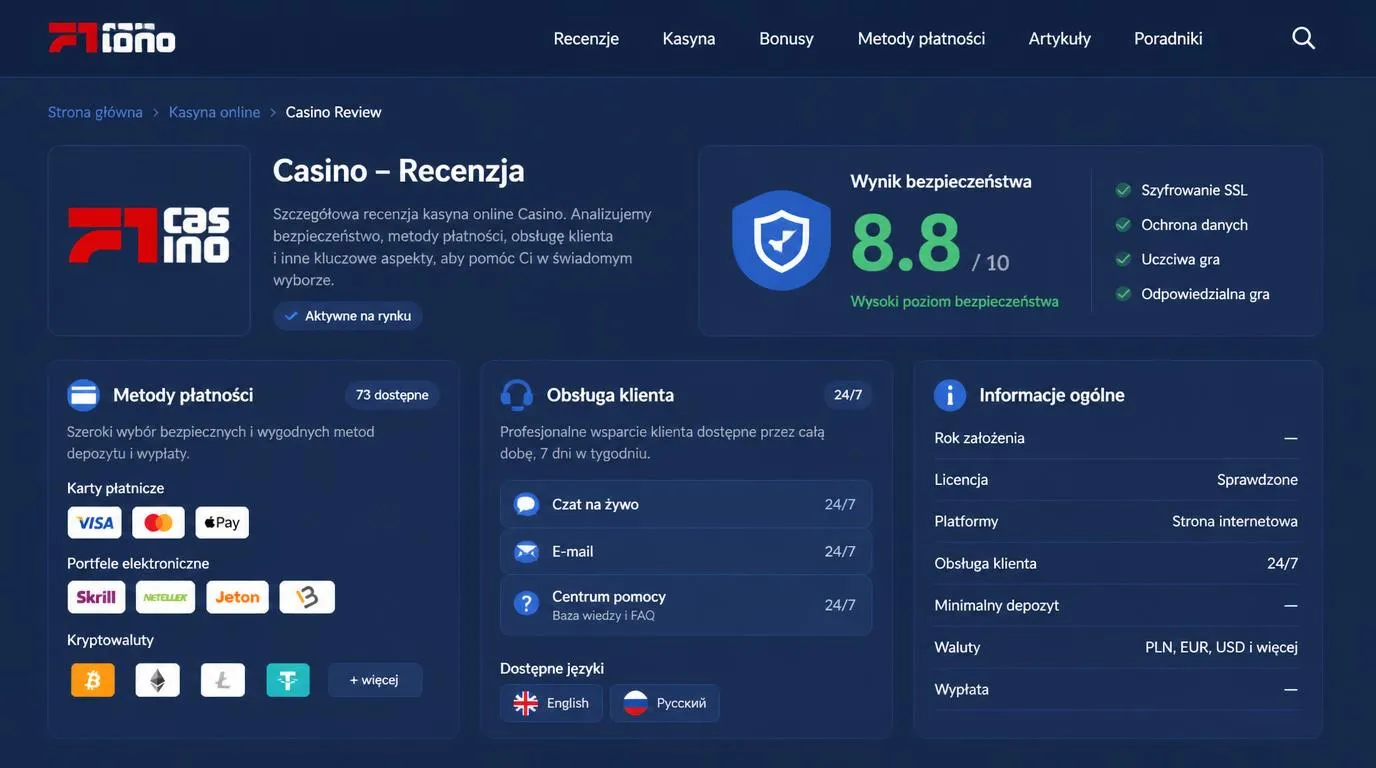
Task: Click the site logo in header
Action: pyautogui.click(x=112, y=38)
